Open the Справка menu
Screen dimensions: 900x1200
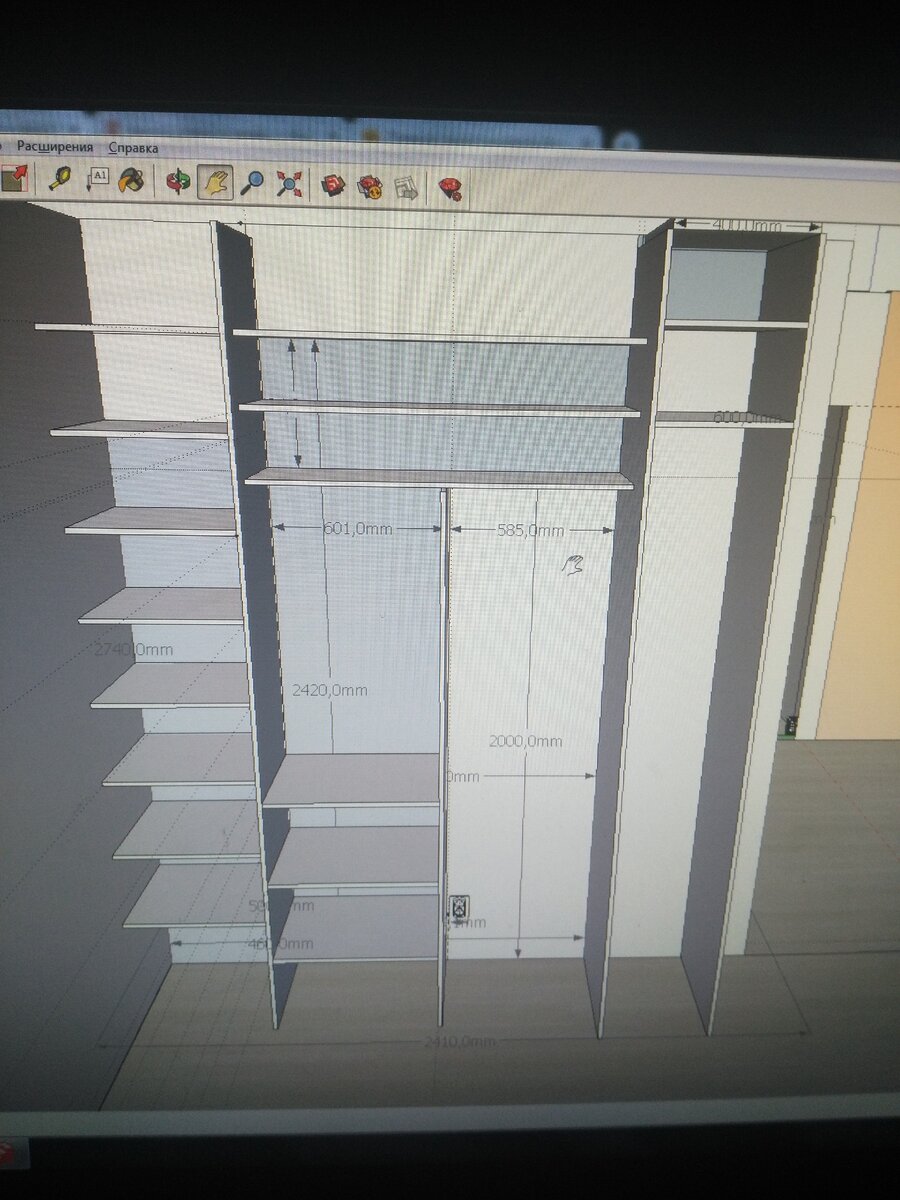(133, 148)
